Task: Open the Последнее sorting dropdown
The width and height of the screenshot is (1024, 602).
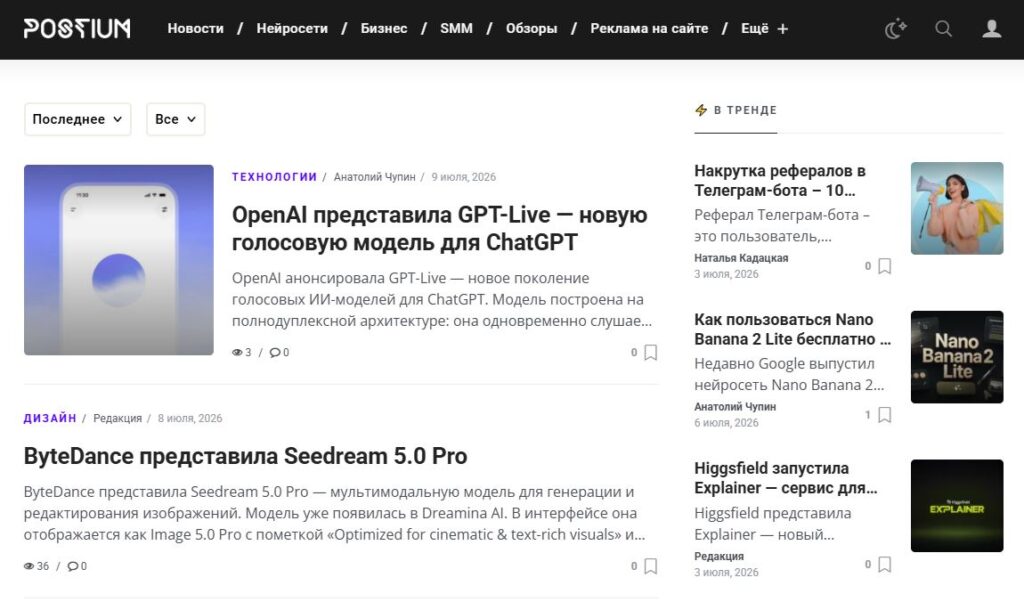Action: click(78, 119)
